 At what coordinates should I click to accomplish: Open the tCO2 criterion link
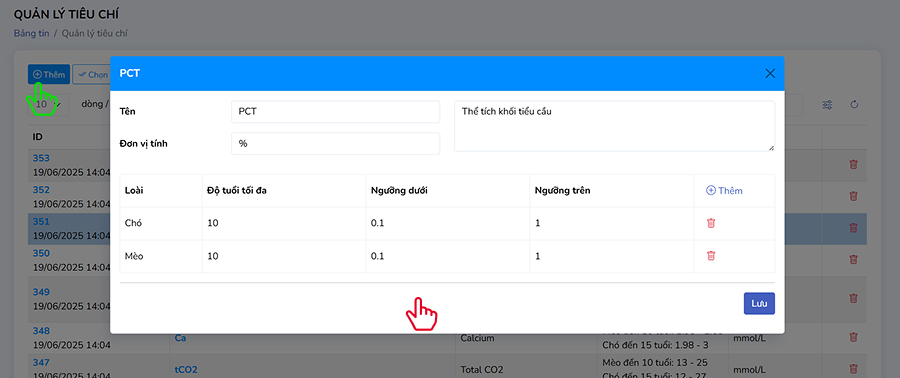(186, 370)
